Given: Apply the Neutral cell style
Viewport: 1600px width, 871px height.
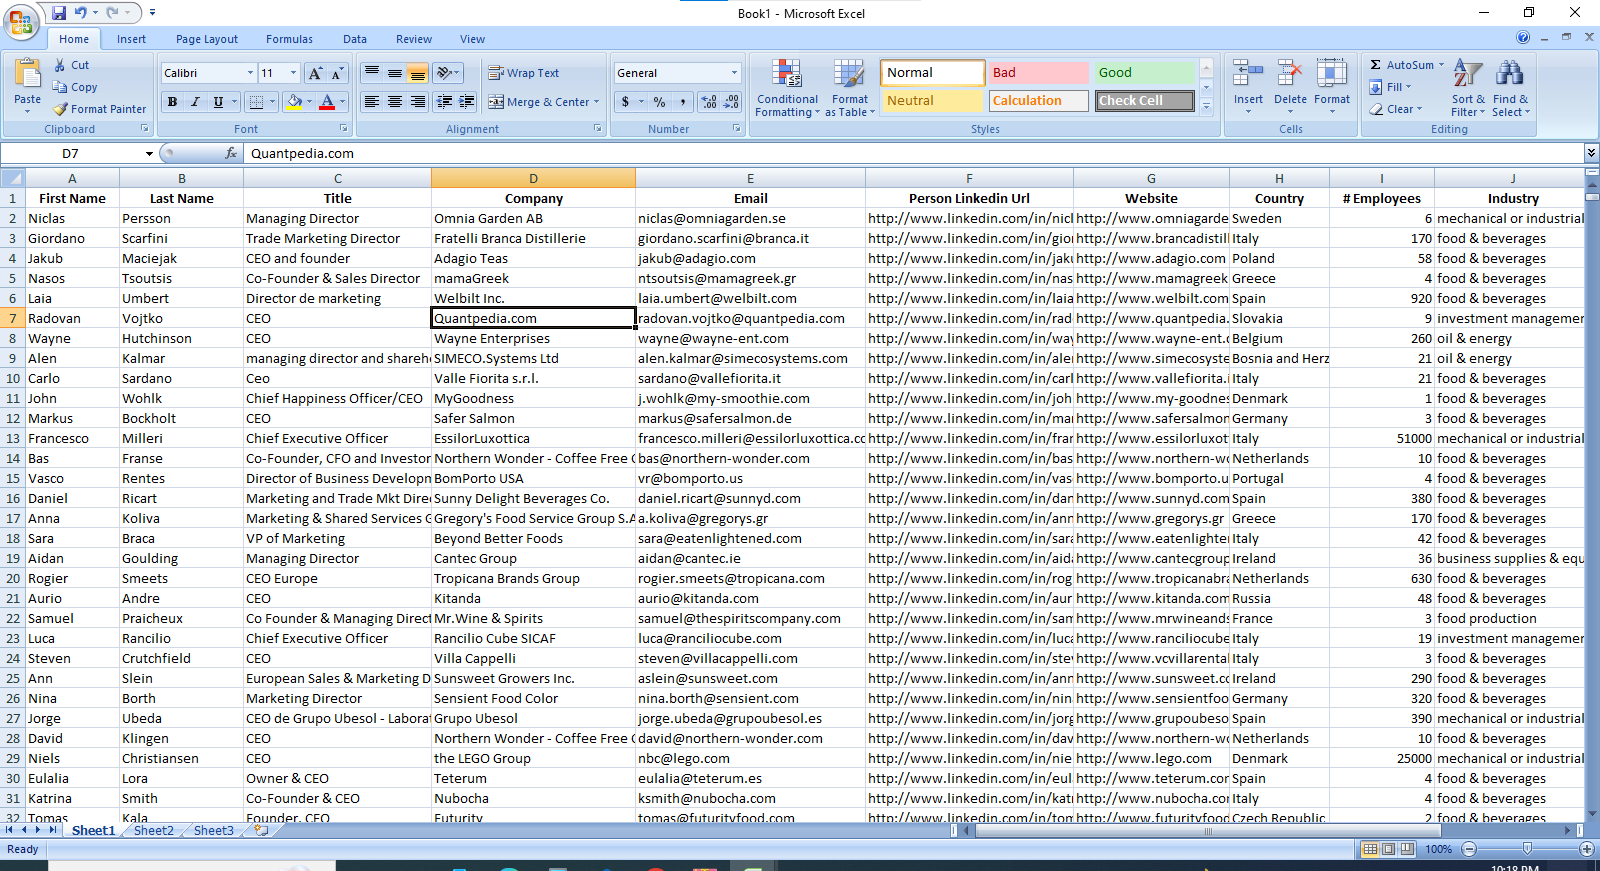Looking at the screenshot, I should click(x=932, y=101).
